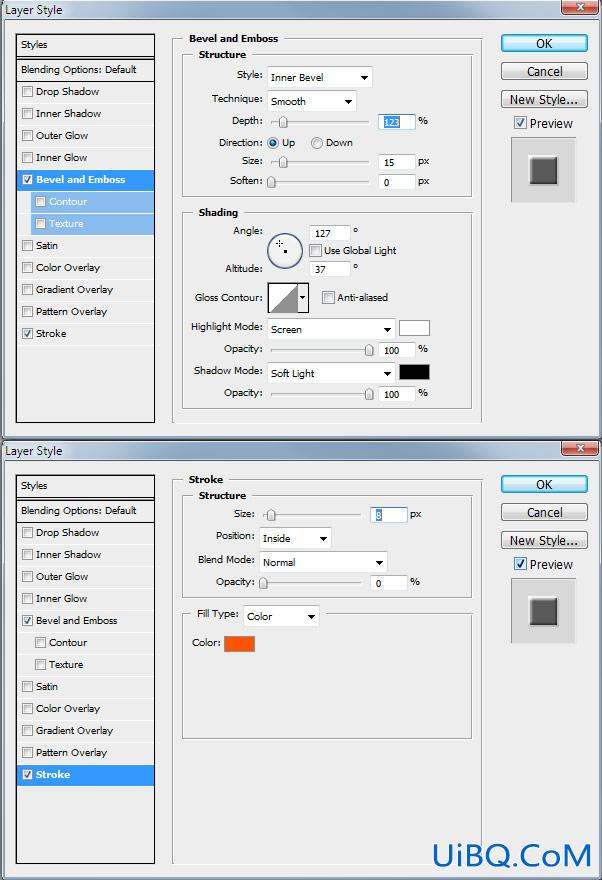Open Blend Mode dropdown showing Normal

click(x=323, y=562)
